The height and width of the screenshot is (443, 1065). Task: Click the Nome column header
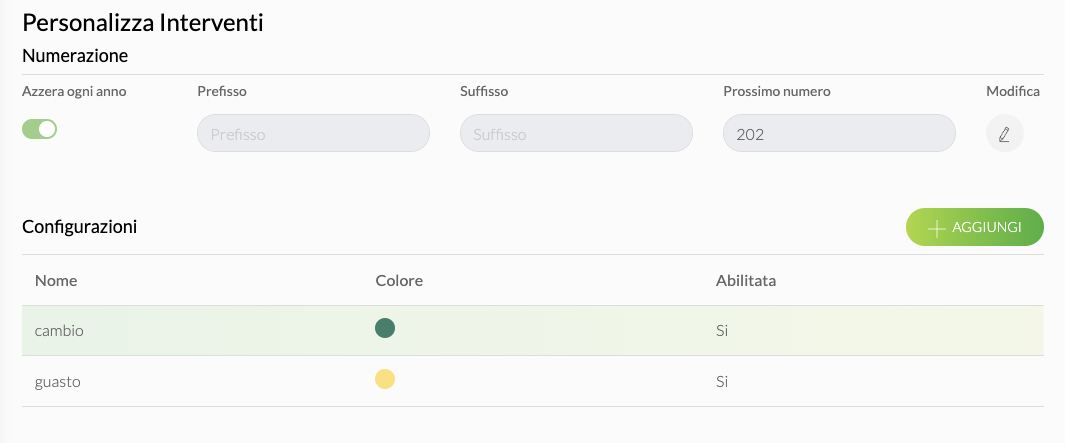point(56,281)
